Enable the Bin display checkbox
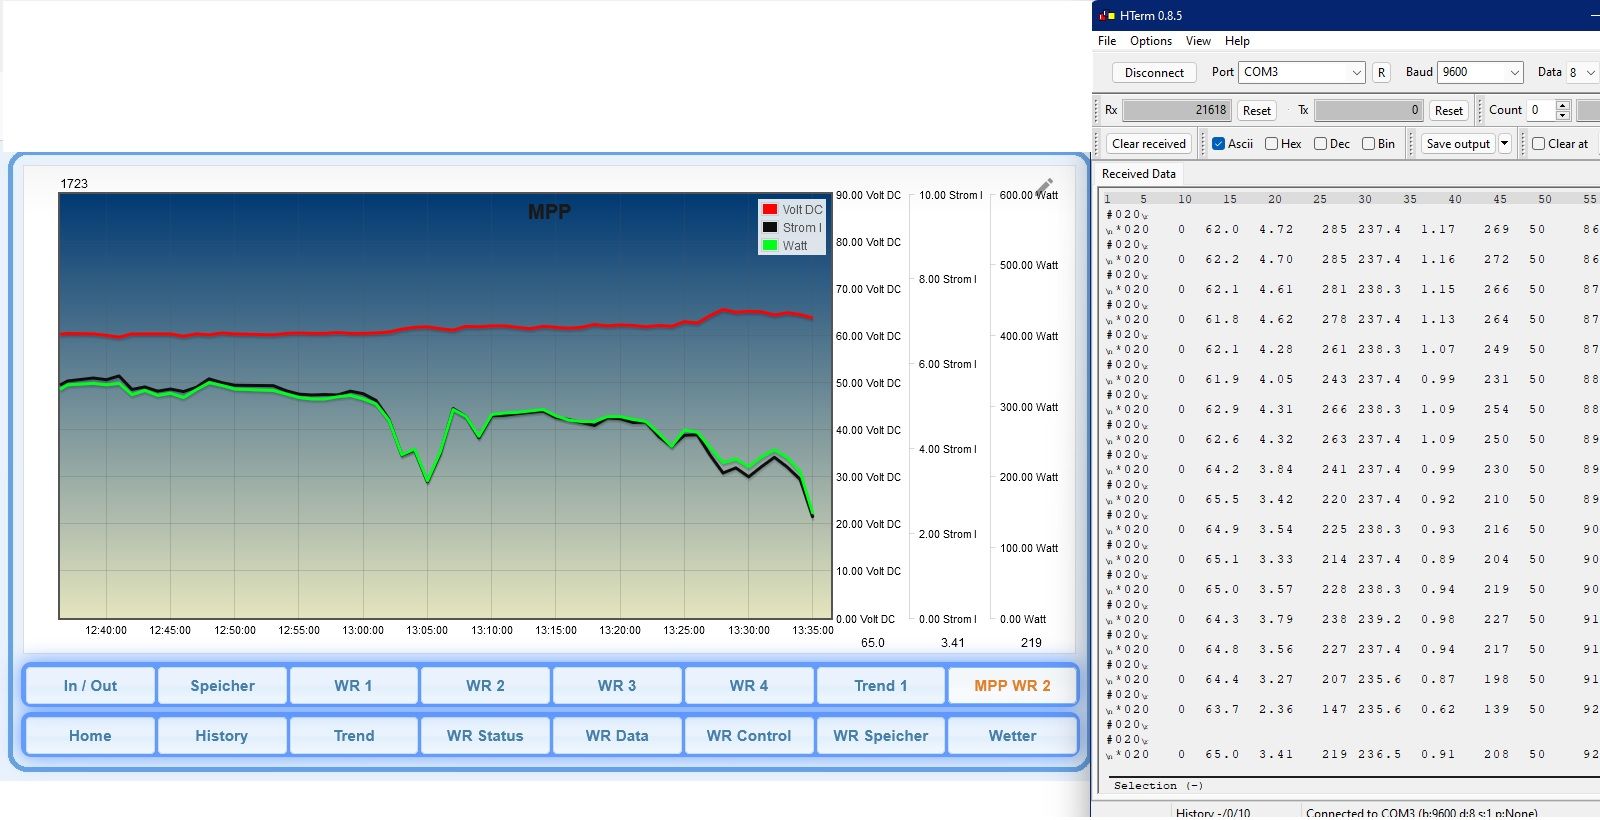Image resolution: width=1600 pixels, height=820 pixels. (1368, 144)
